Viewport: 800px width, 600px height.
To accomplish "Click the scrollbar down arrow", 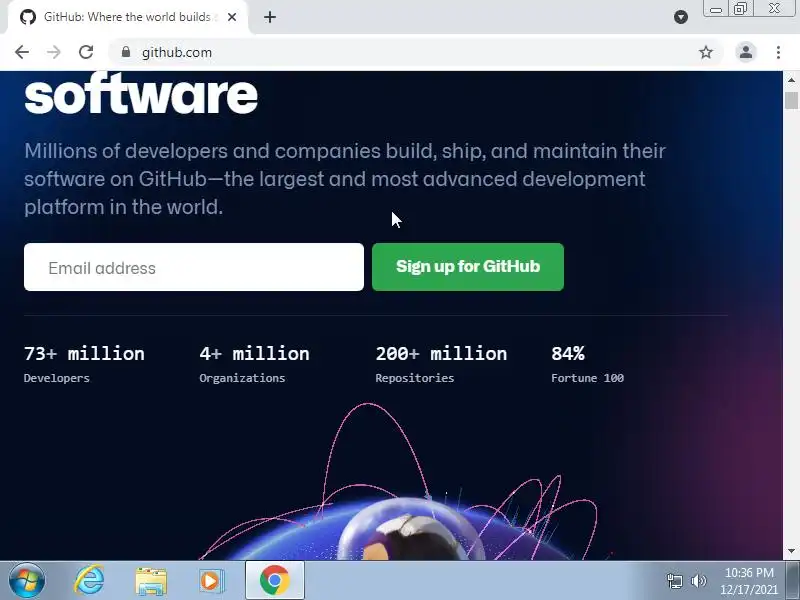I will click(791, 551).
